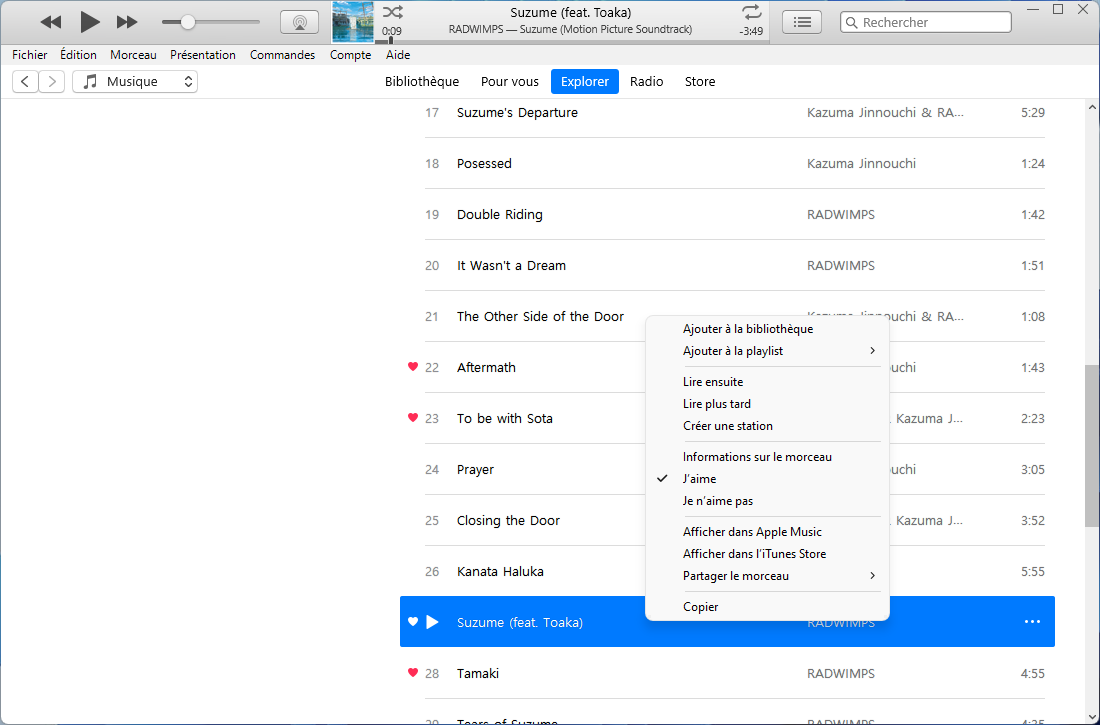This screenshot has height=725, width=1100.
Task: Select Je n'aime pas option
Action: click(x=767, y=501)
